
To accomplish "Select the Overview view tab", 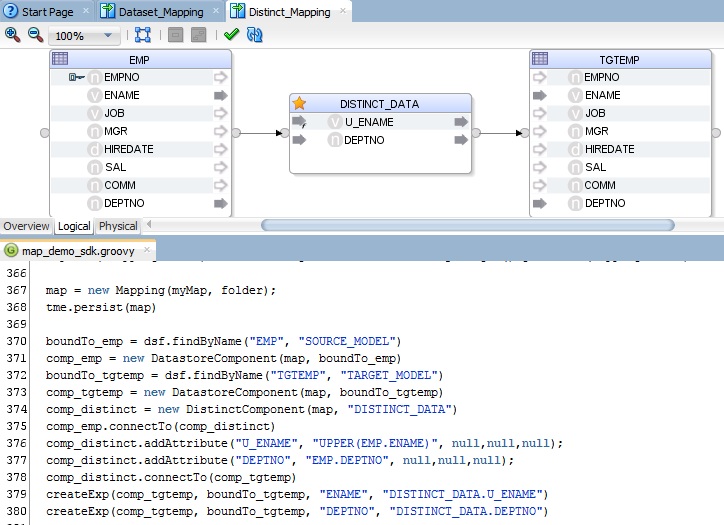I will click(x=26, y=226).
